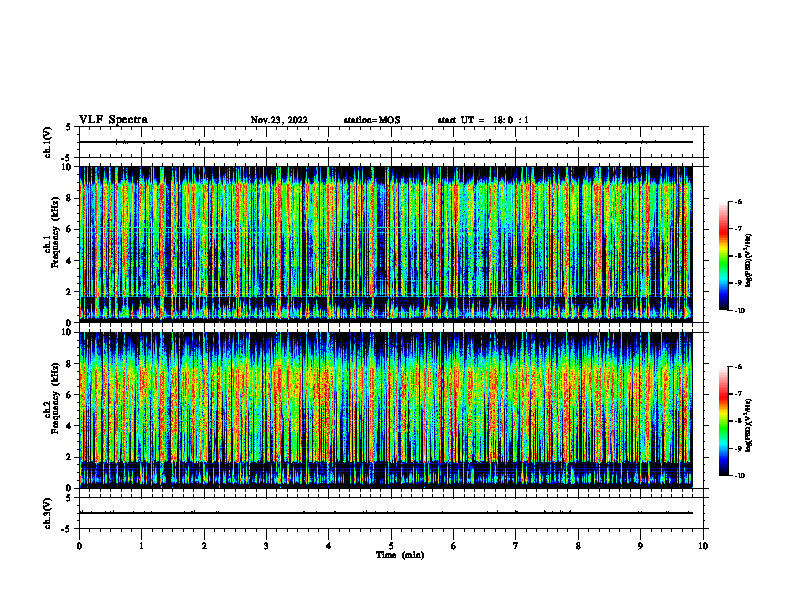Click the ch.1 spectrogram color scale bar
792x612 pixels.
pyautogui.click(x=724, y=256)
